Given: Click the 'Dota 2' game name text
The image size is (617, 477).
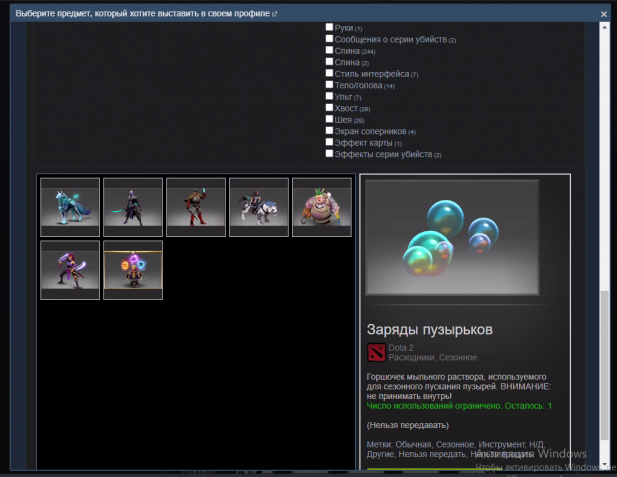Looking at the screenshot, I should [401, 348].
